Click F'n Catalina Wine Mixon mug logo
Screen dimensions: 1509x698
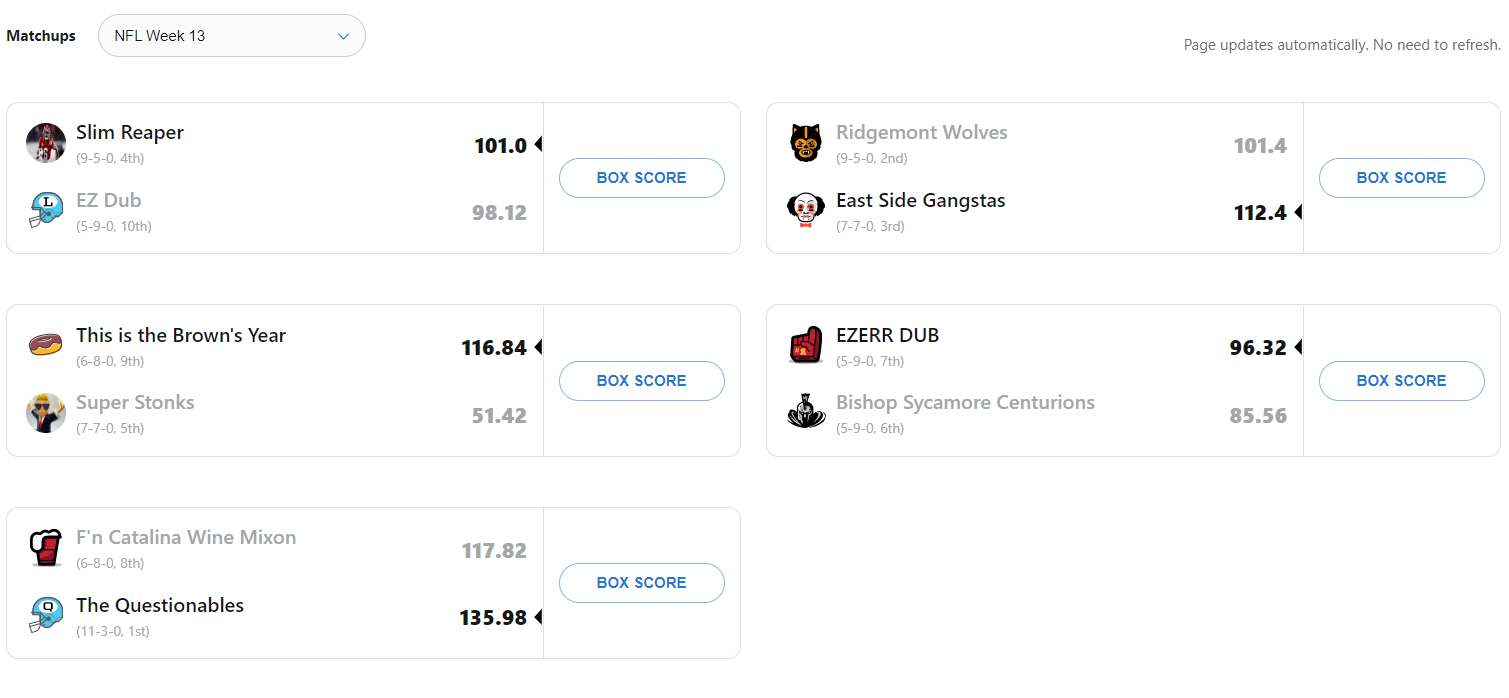tap(46, 548)
